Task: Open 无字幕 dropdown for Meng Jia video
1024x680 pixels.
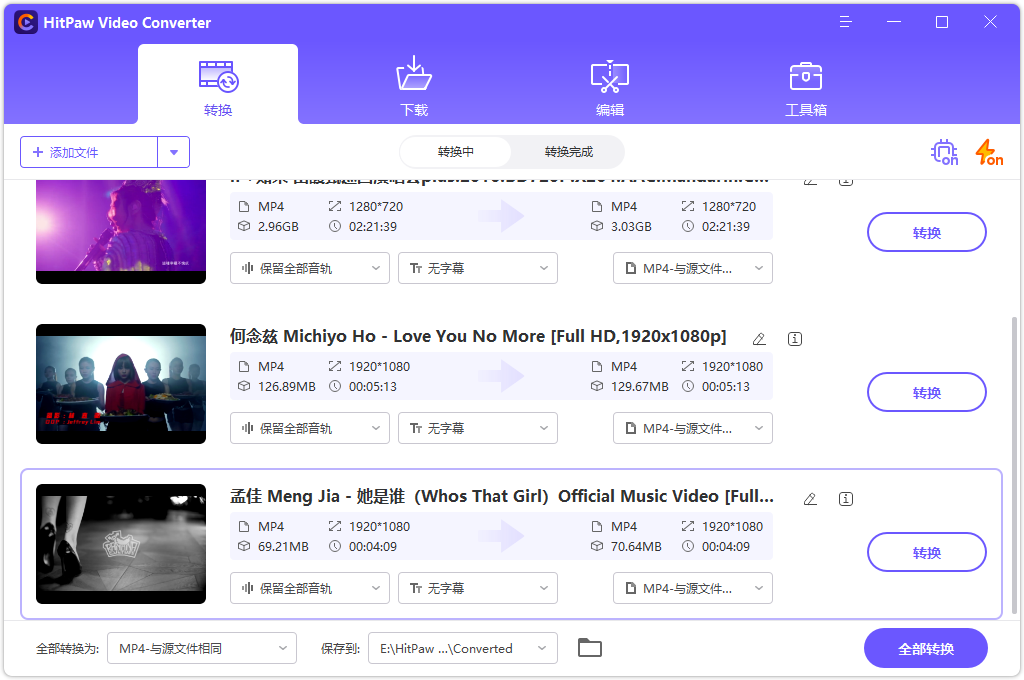Action: pos(478,588)
